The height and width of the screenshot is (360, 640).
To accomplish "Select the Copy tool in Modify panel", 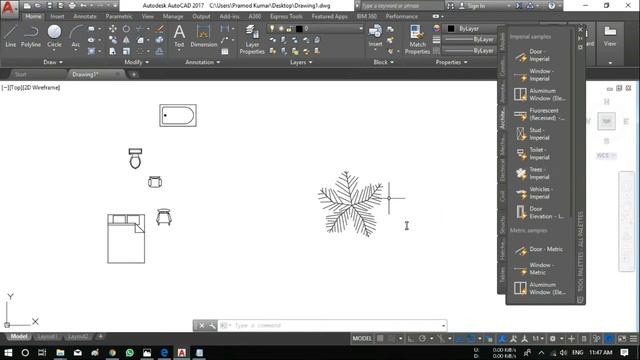I will tap(113, 40).
